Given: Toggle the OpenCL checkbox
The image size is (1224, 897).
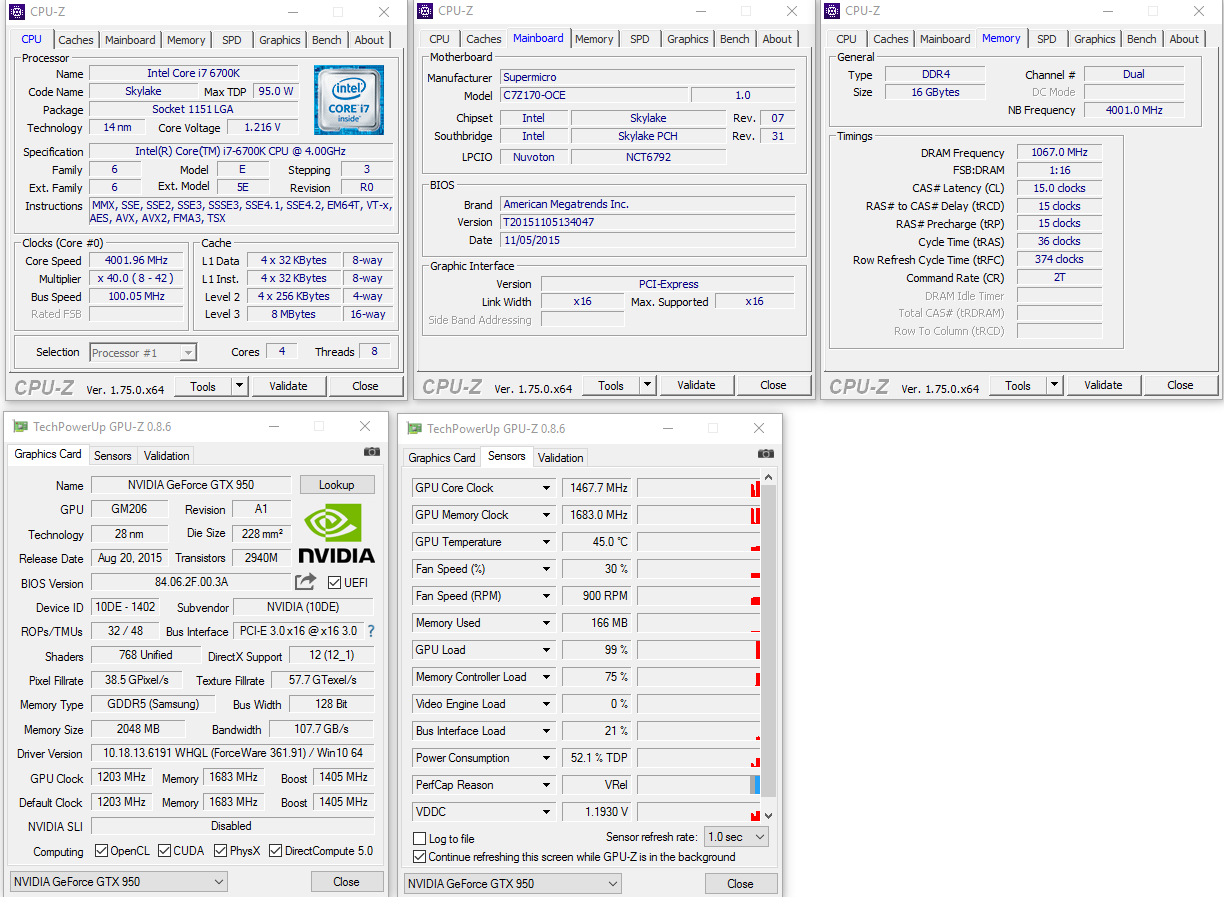Looking at the screenshot, I should [101, 851].
